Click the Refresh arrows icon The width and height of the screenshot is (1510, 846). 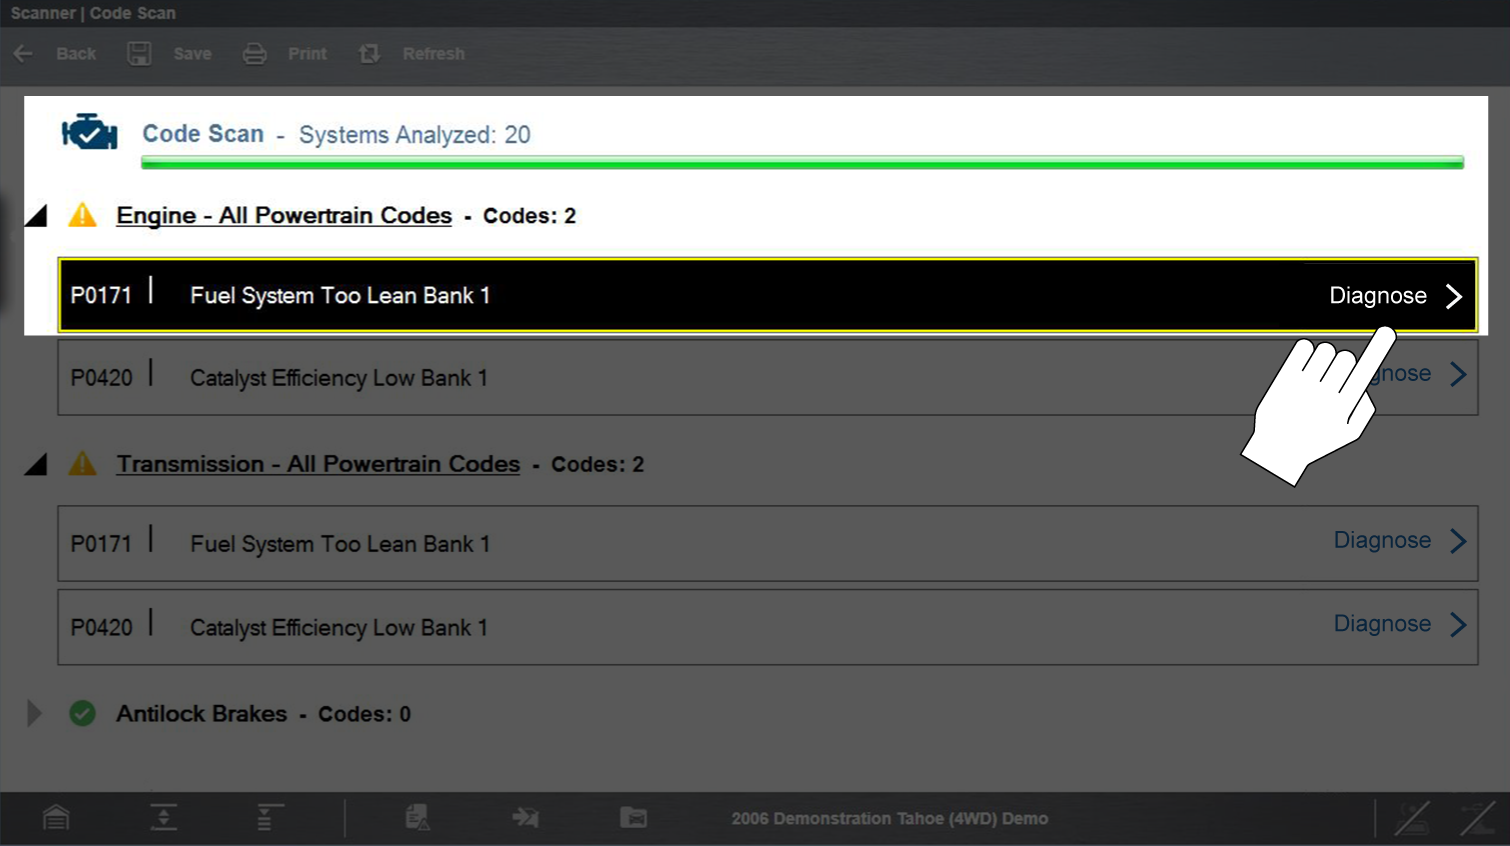pos(369,54)
